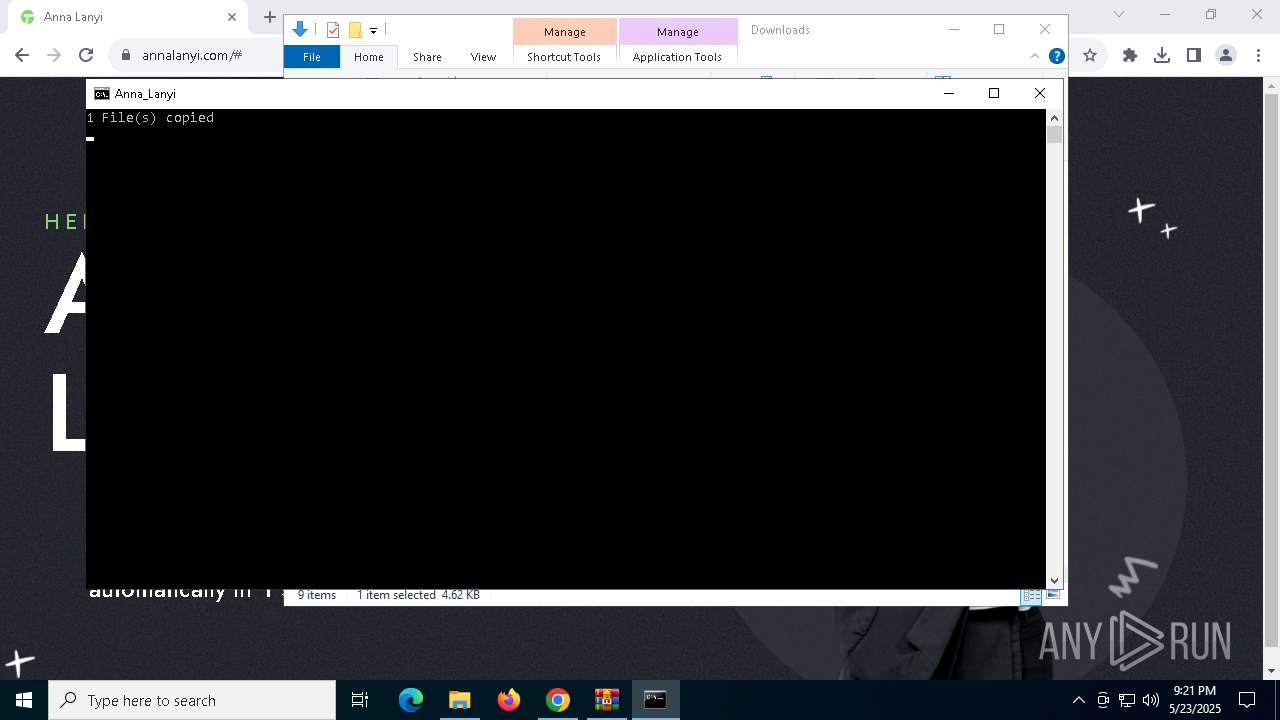Open Chrome three-dot menu
1280x720 pixels.
click(x=1258, y=56)
